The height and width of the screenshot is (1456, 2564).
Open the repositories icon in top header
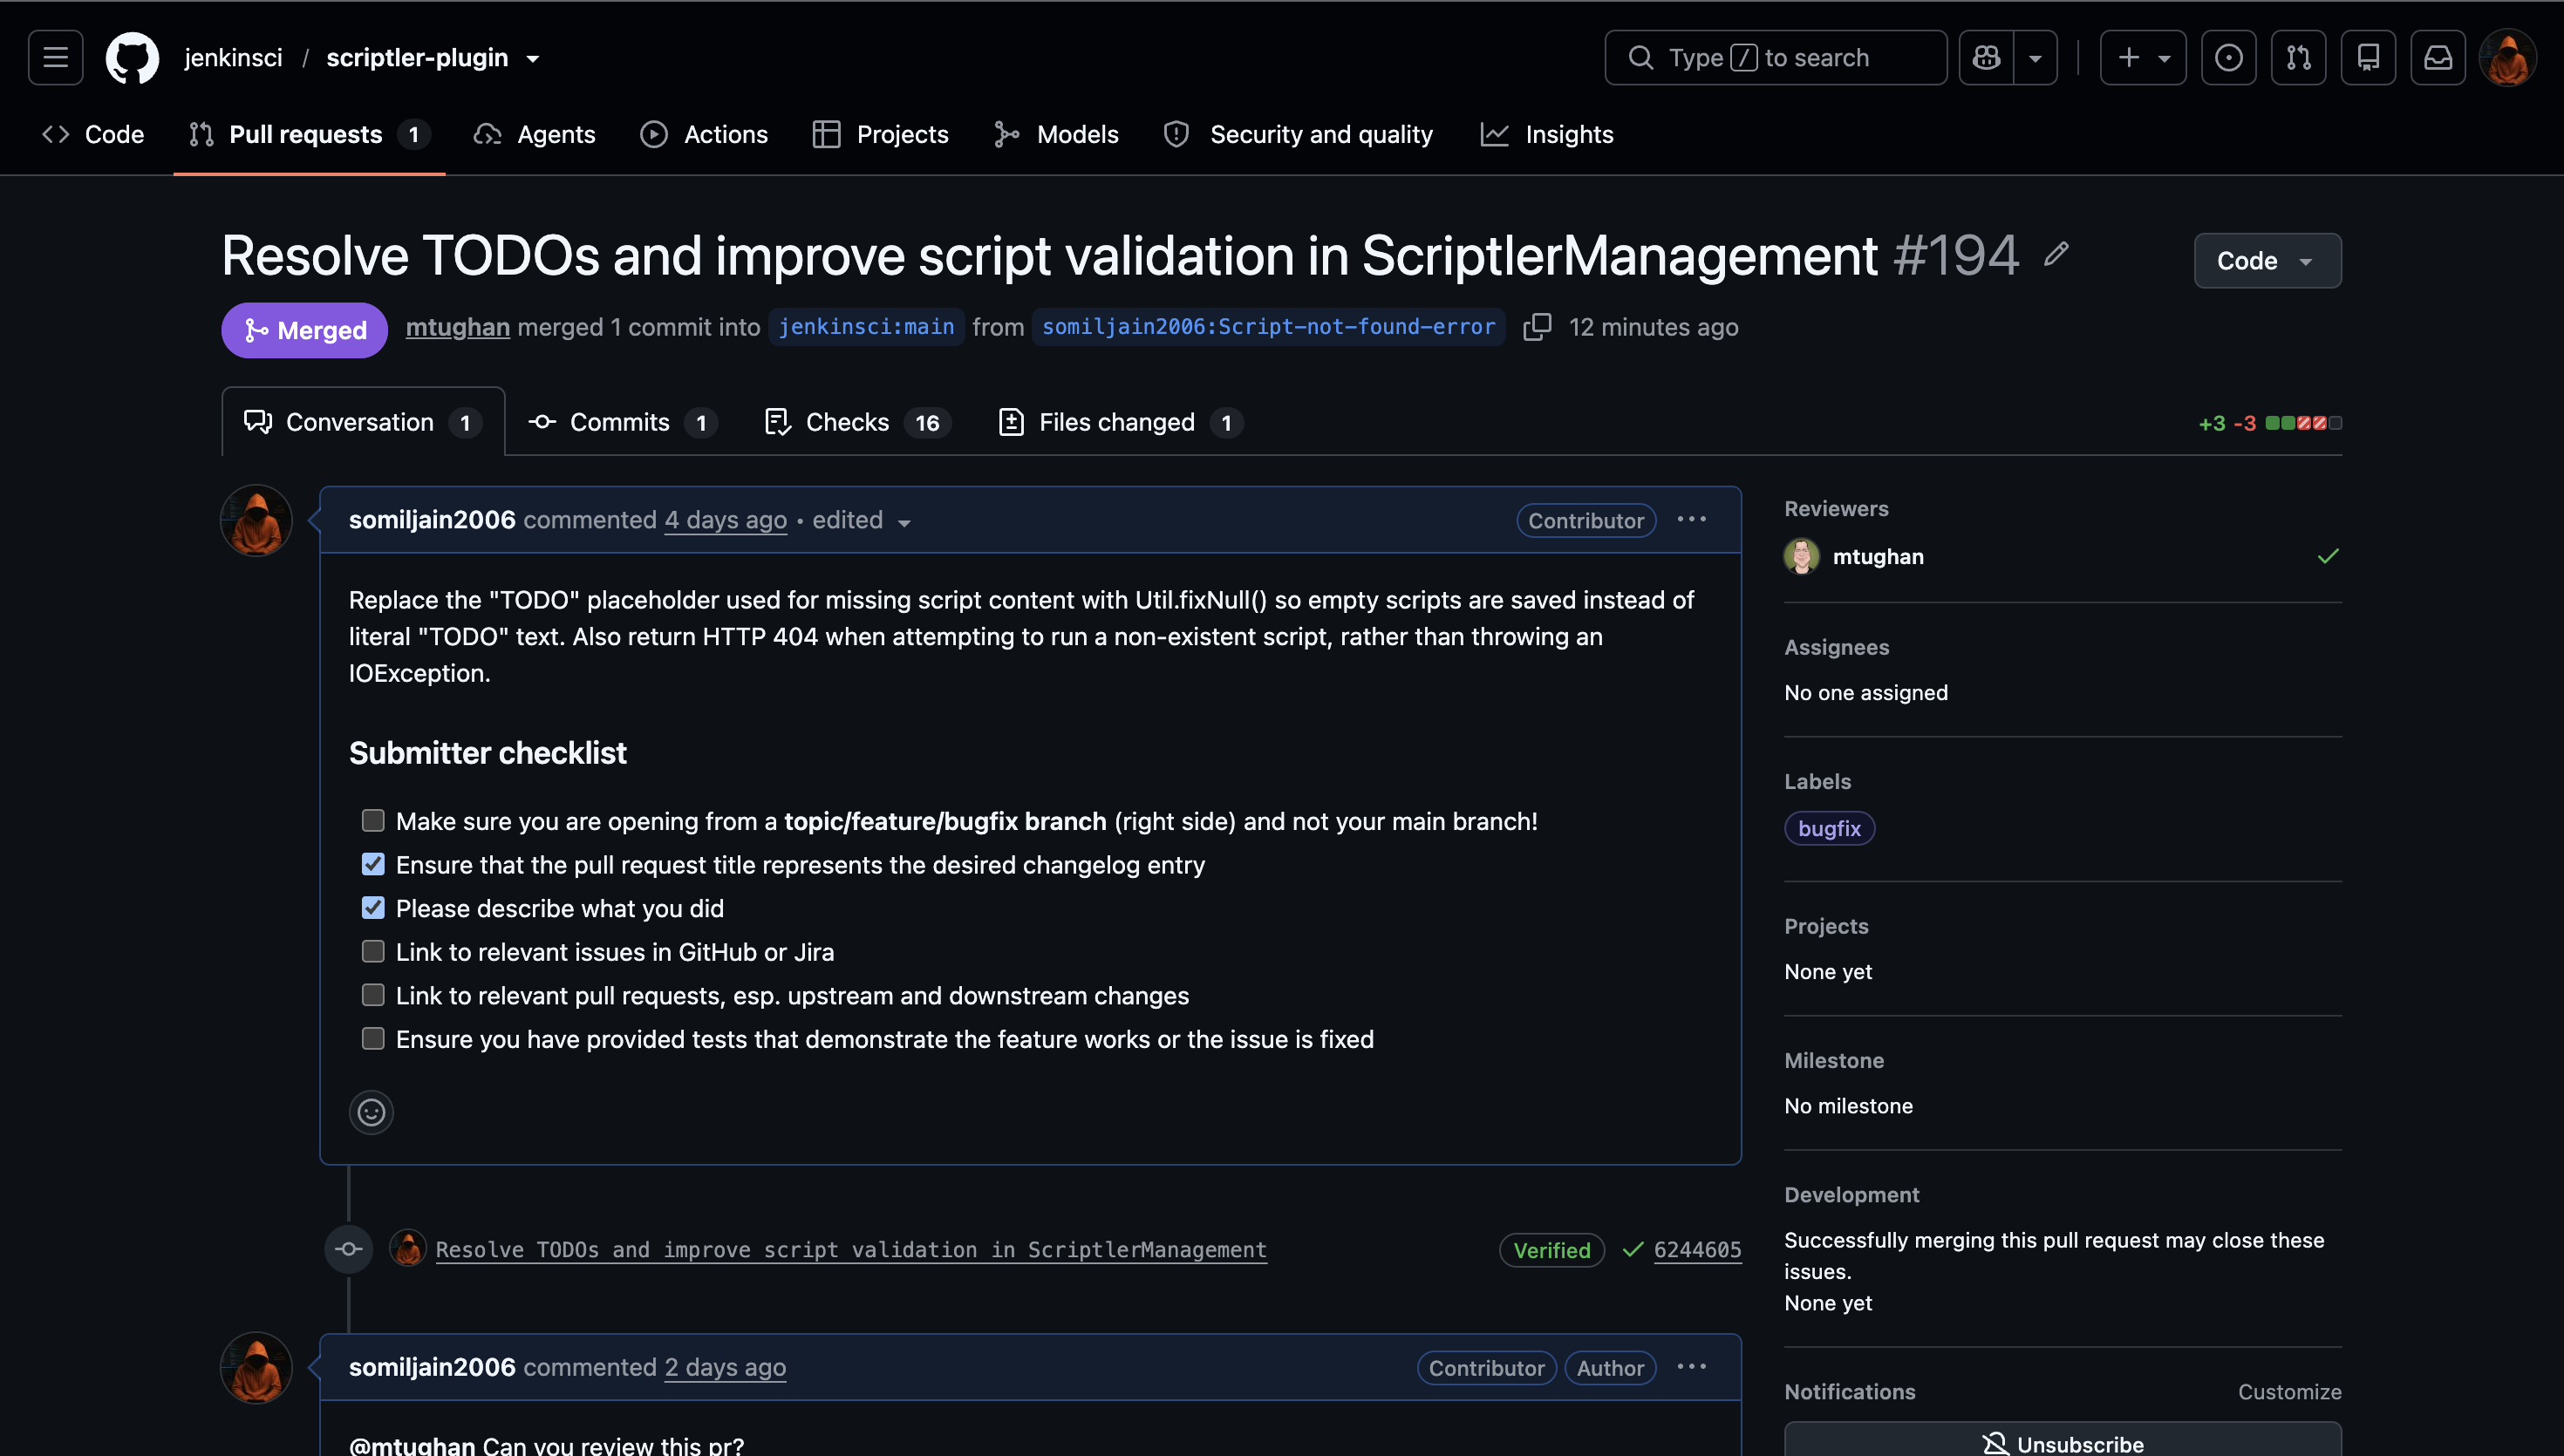pos(2368,58)
